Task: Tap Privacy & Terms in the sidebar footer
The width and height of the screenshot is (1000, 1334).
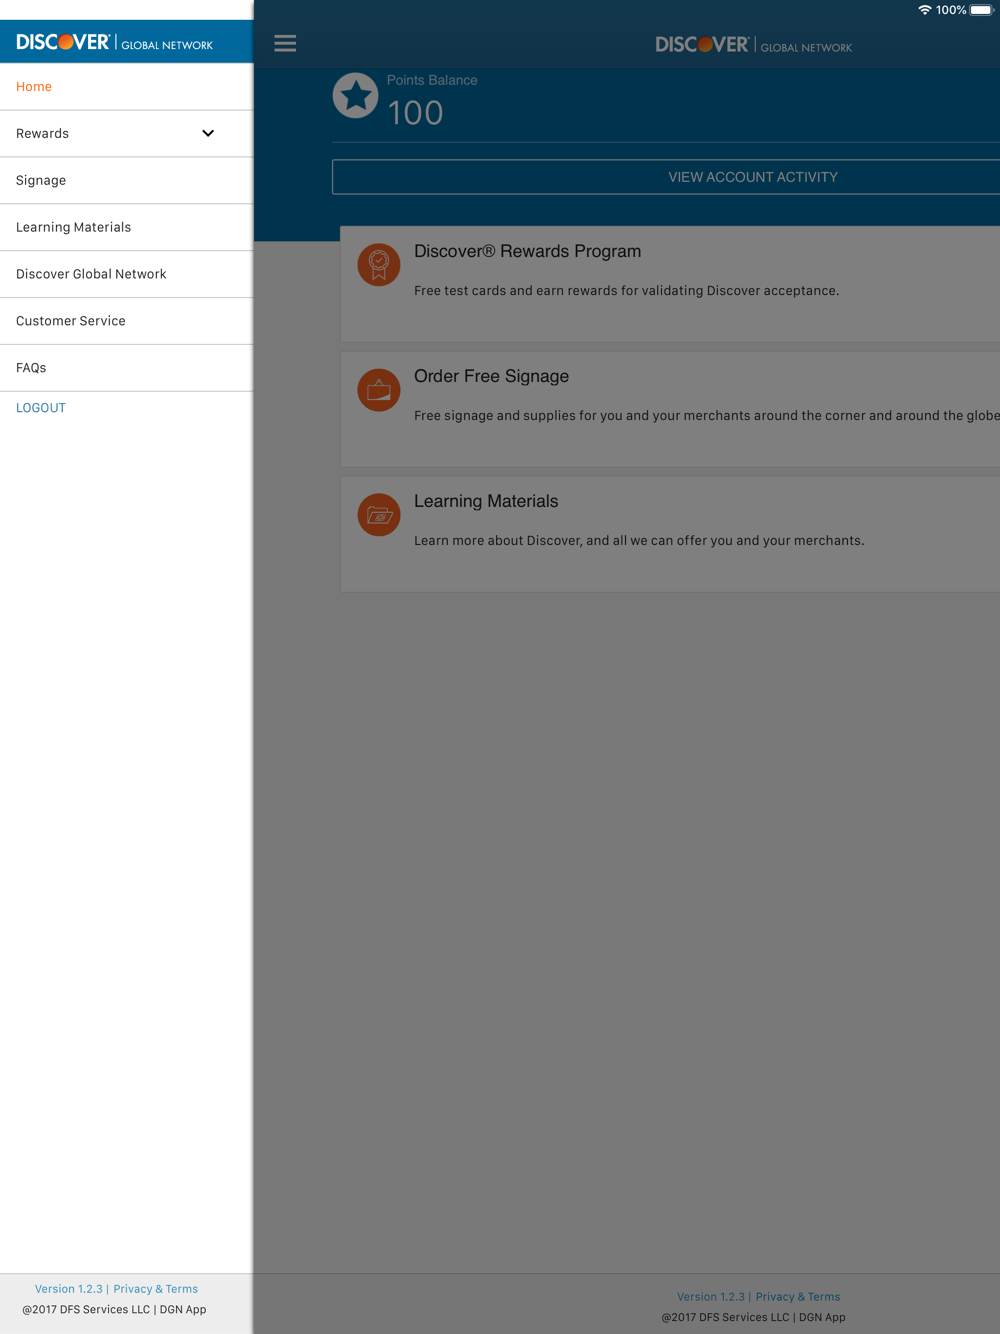Action: pyautogui.click(x=156, y=1289)
